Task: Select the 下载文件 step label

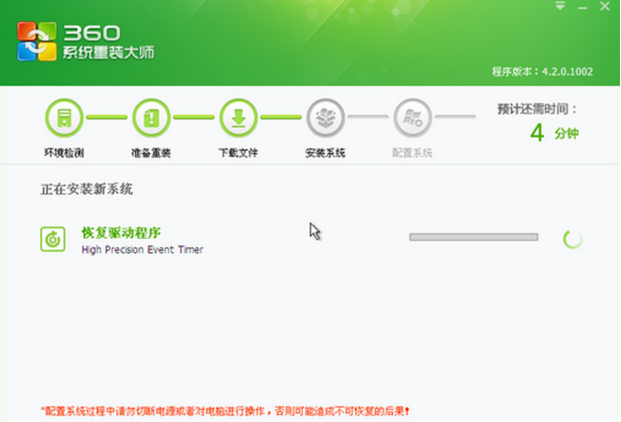Action: [x=238, y=154]
